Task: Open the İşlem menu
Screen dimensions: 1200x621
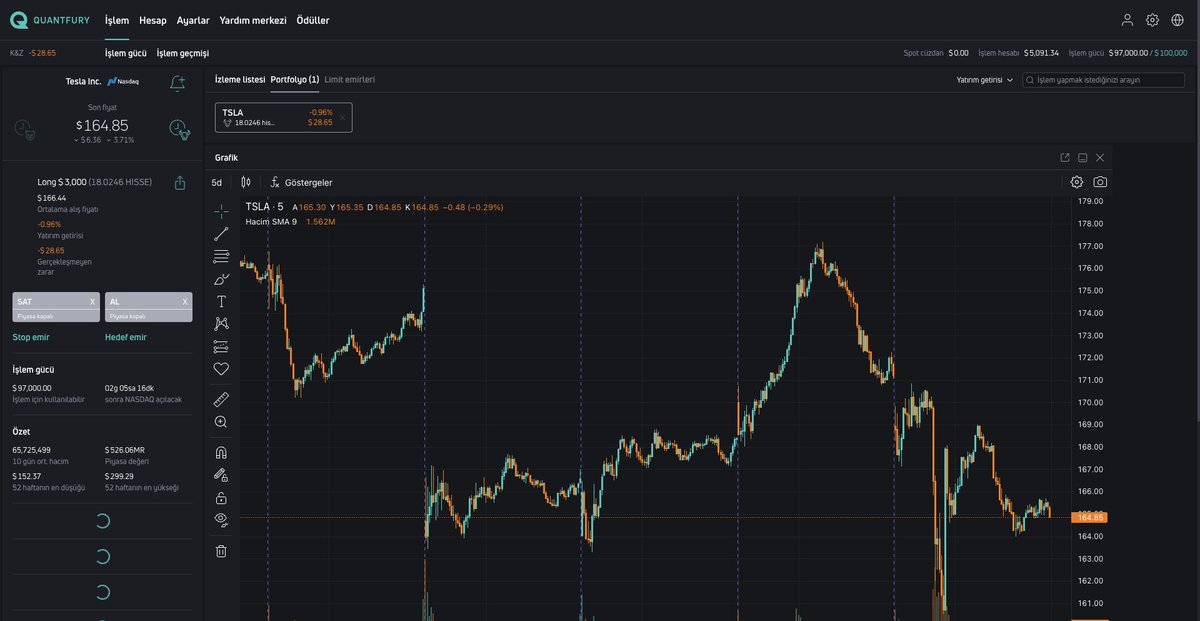Action: click(117, 20)
